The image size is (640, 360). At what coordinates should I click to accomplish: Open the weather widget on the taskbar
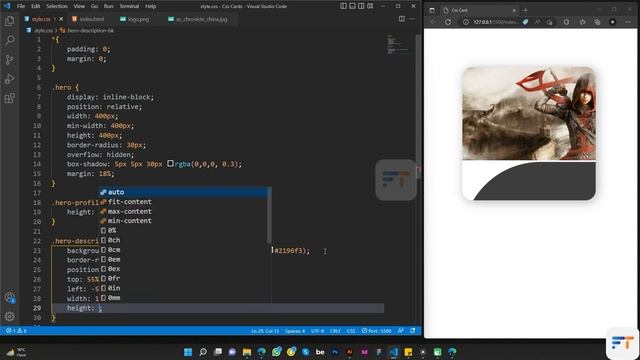[16, 352]
